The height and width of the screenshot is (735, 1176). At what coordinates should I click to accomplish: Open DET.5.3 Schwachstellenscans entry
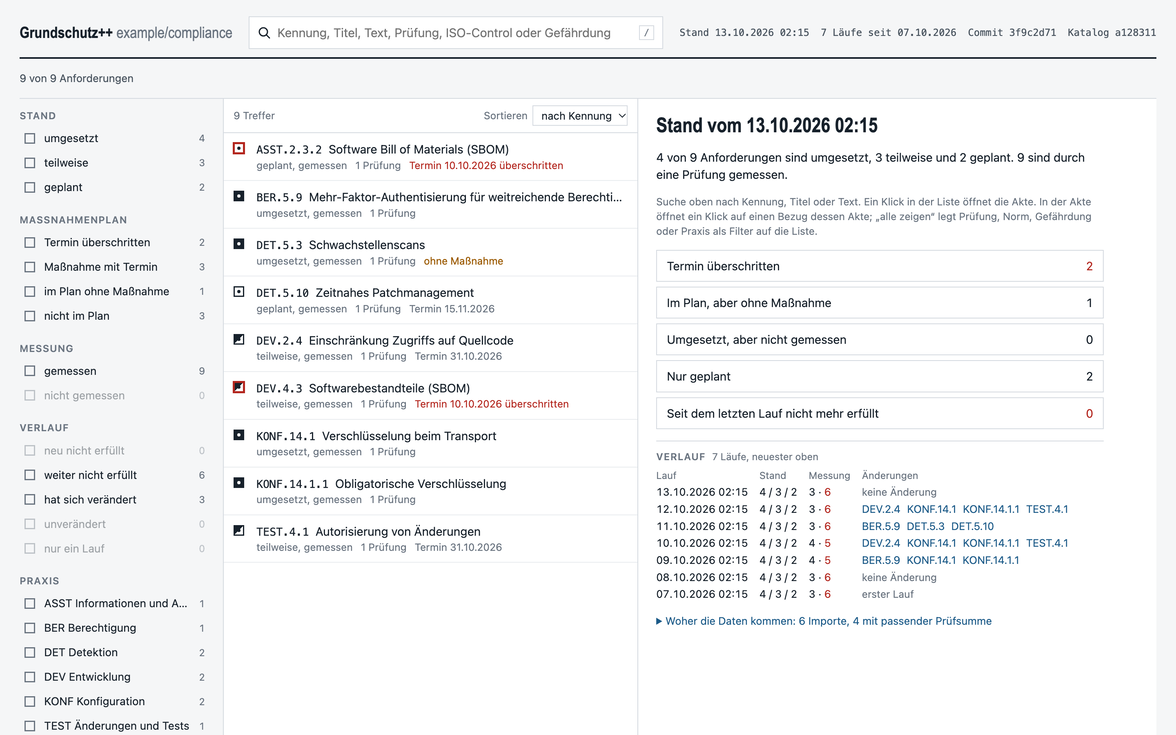pyautogui.click(x=430, y=253)
